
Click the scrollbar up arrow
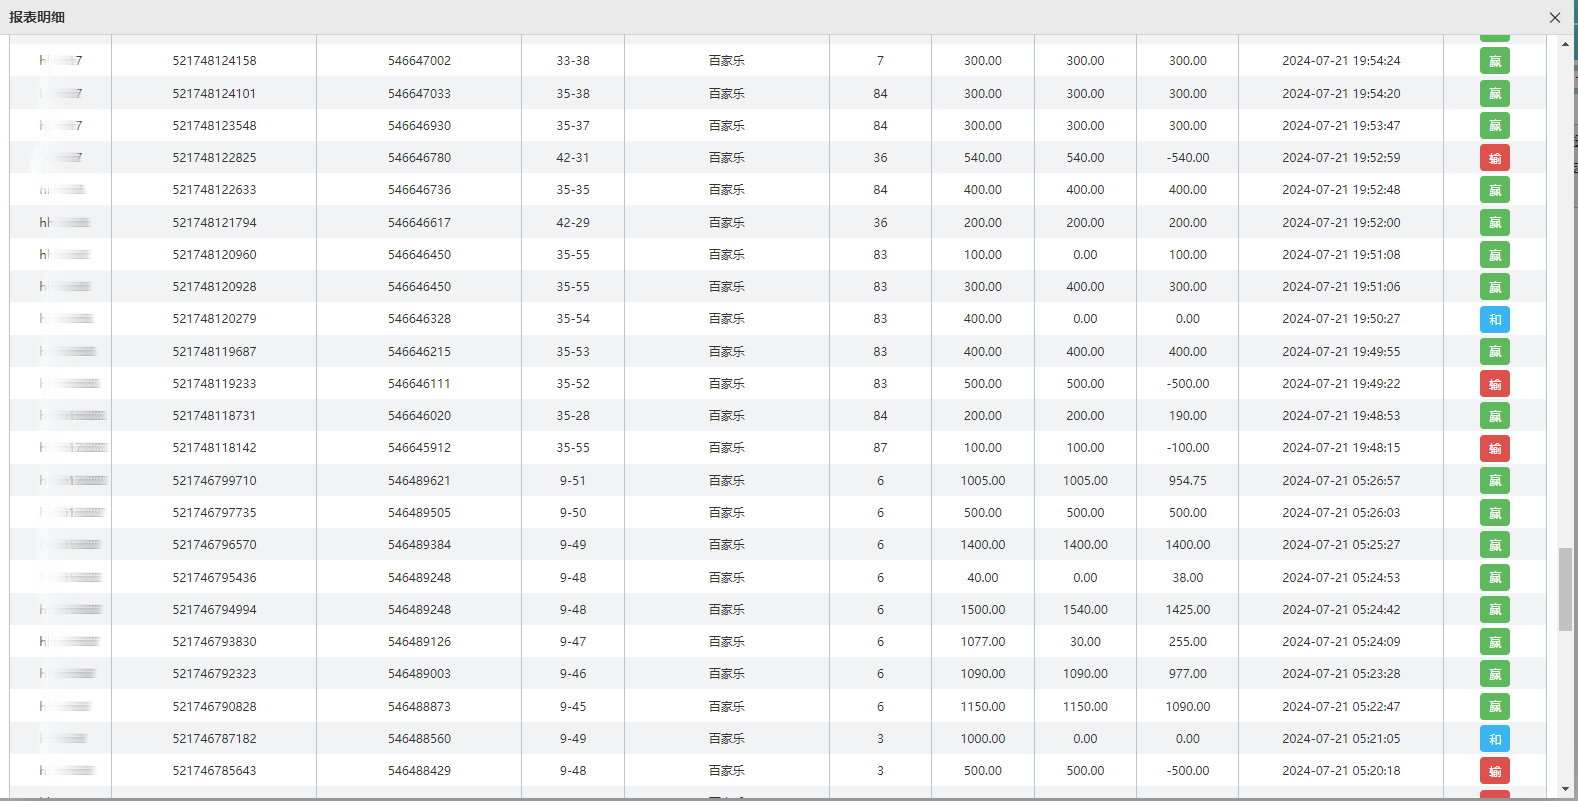click(1565, 44)
